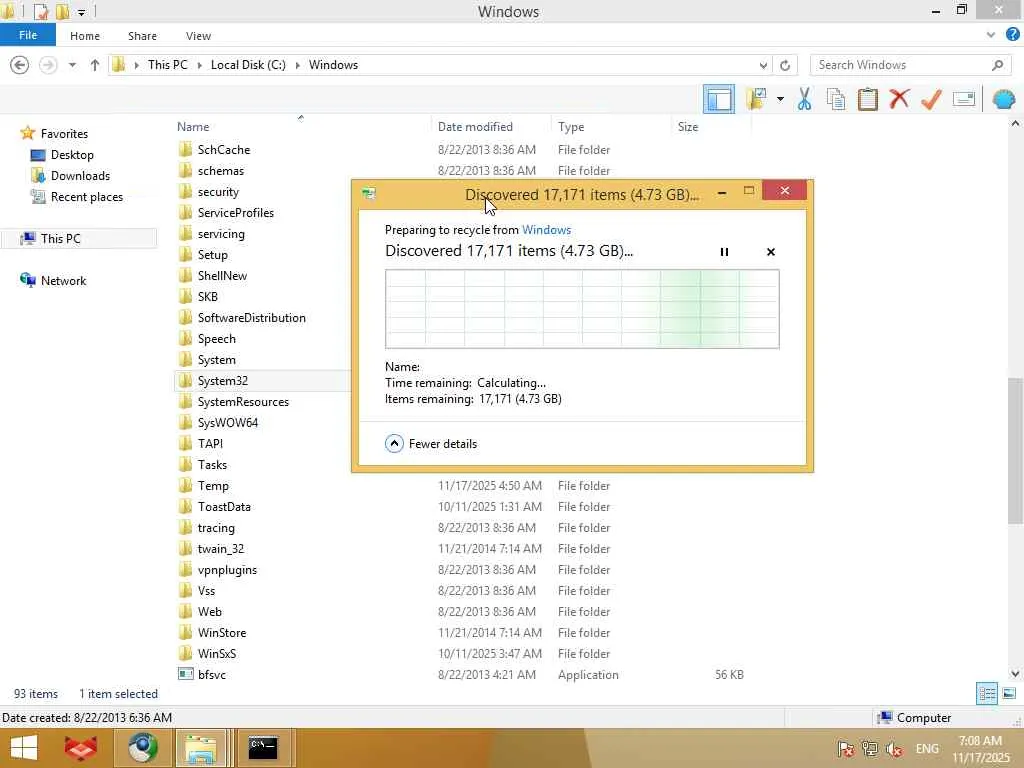Open the View ribbon tab
Image resolution: width=1024 pixels, height=768 pixels.
198,36
